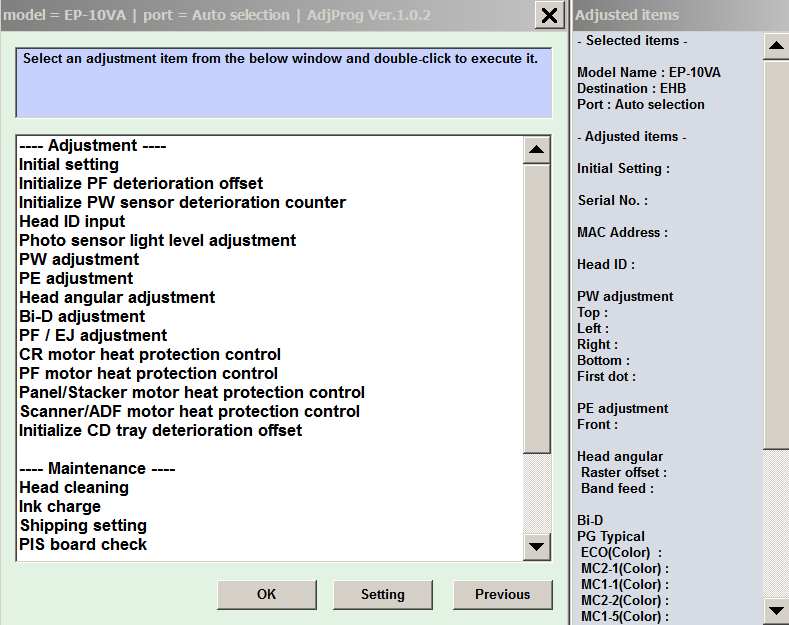Click 'Raster offset :' entry in side panel

[x=623, y=473]
